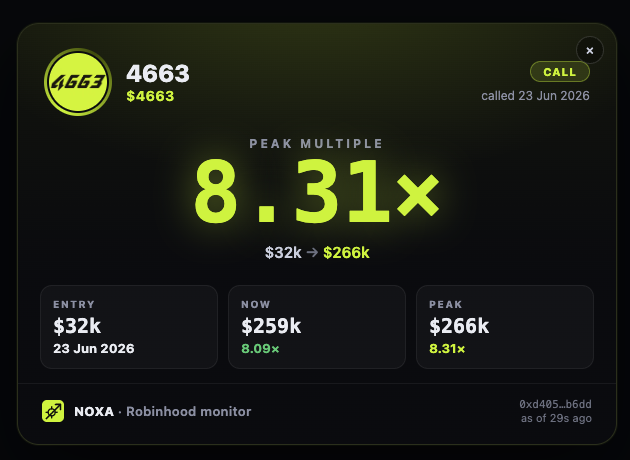The height and width of the screenshot is (460, 630).
Task: Click the entry date 23 Jun 2026
Action: (94, 348)
